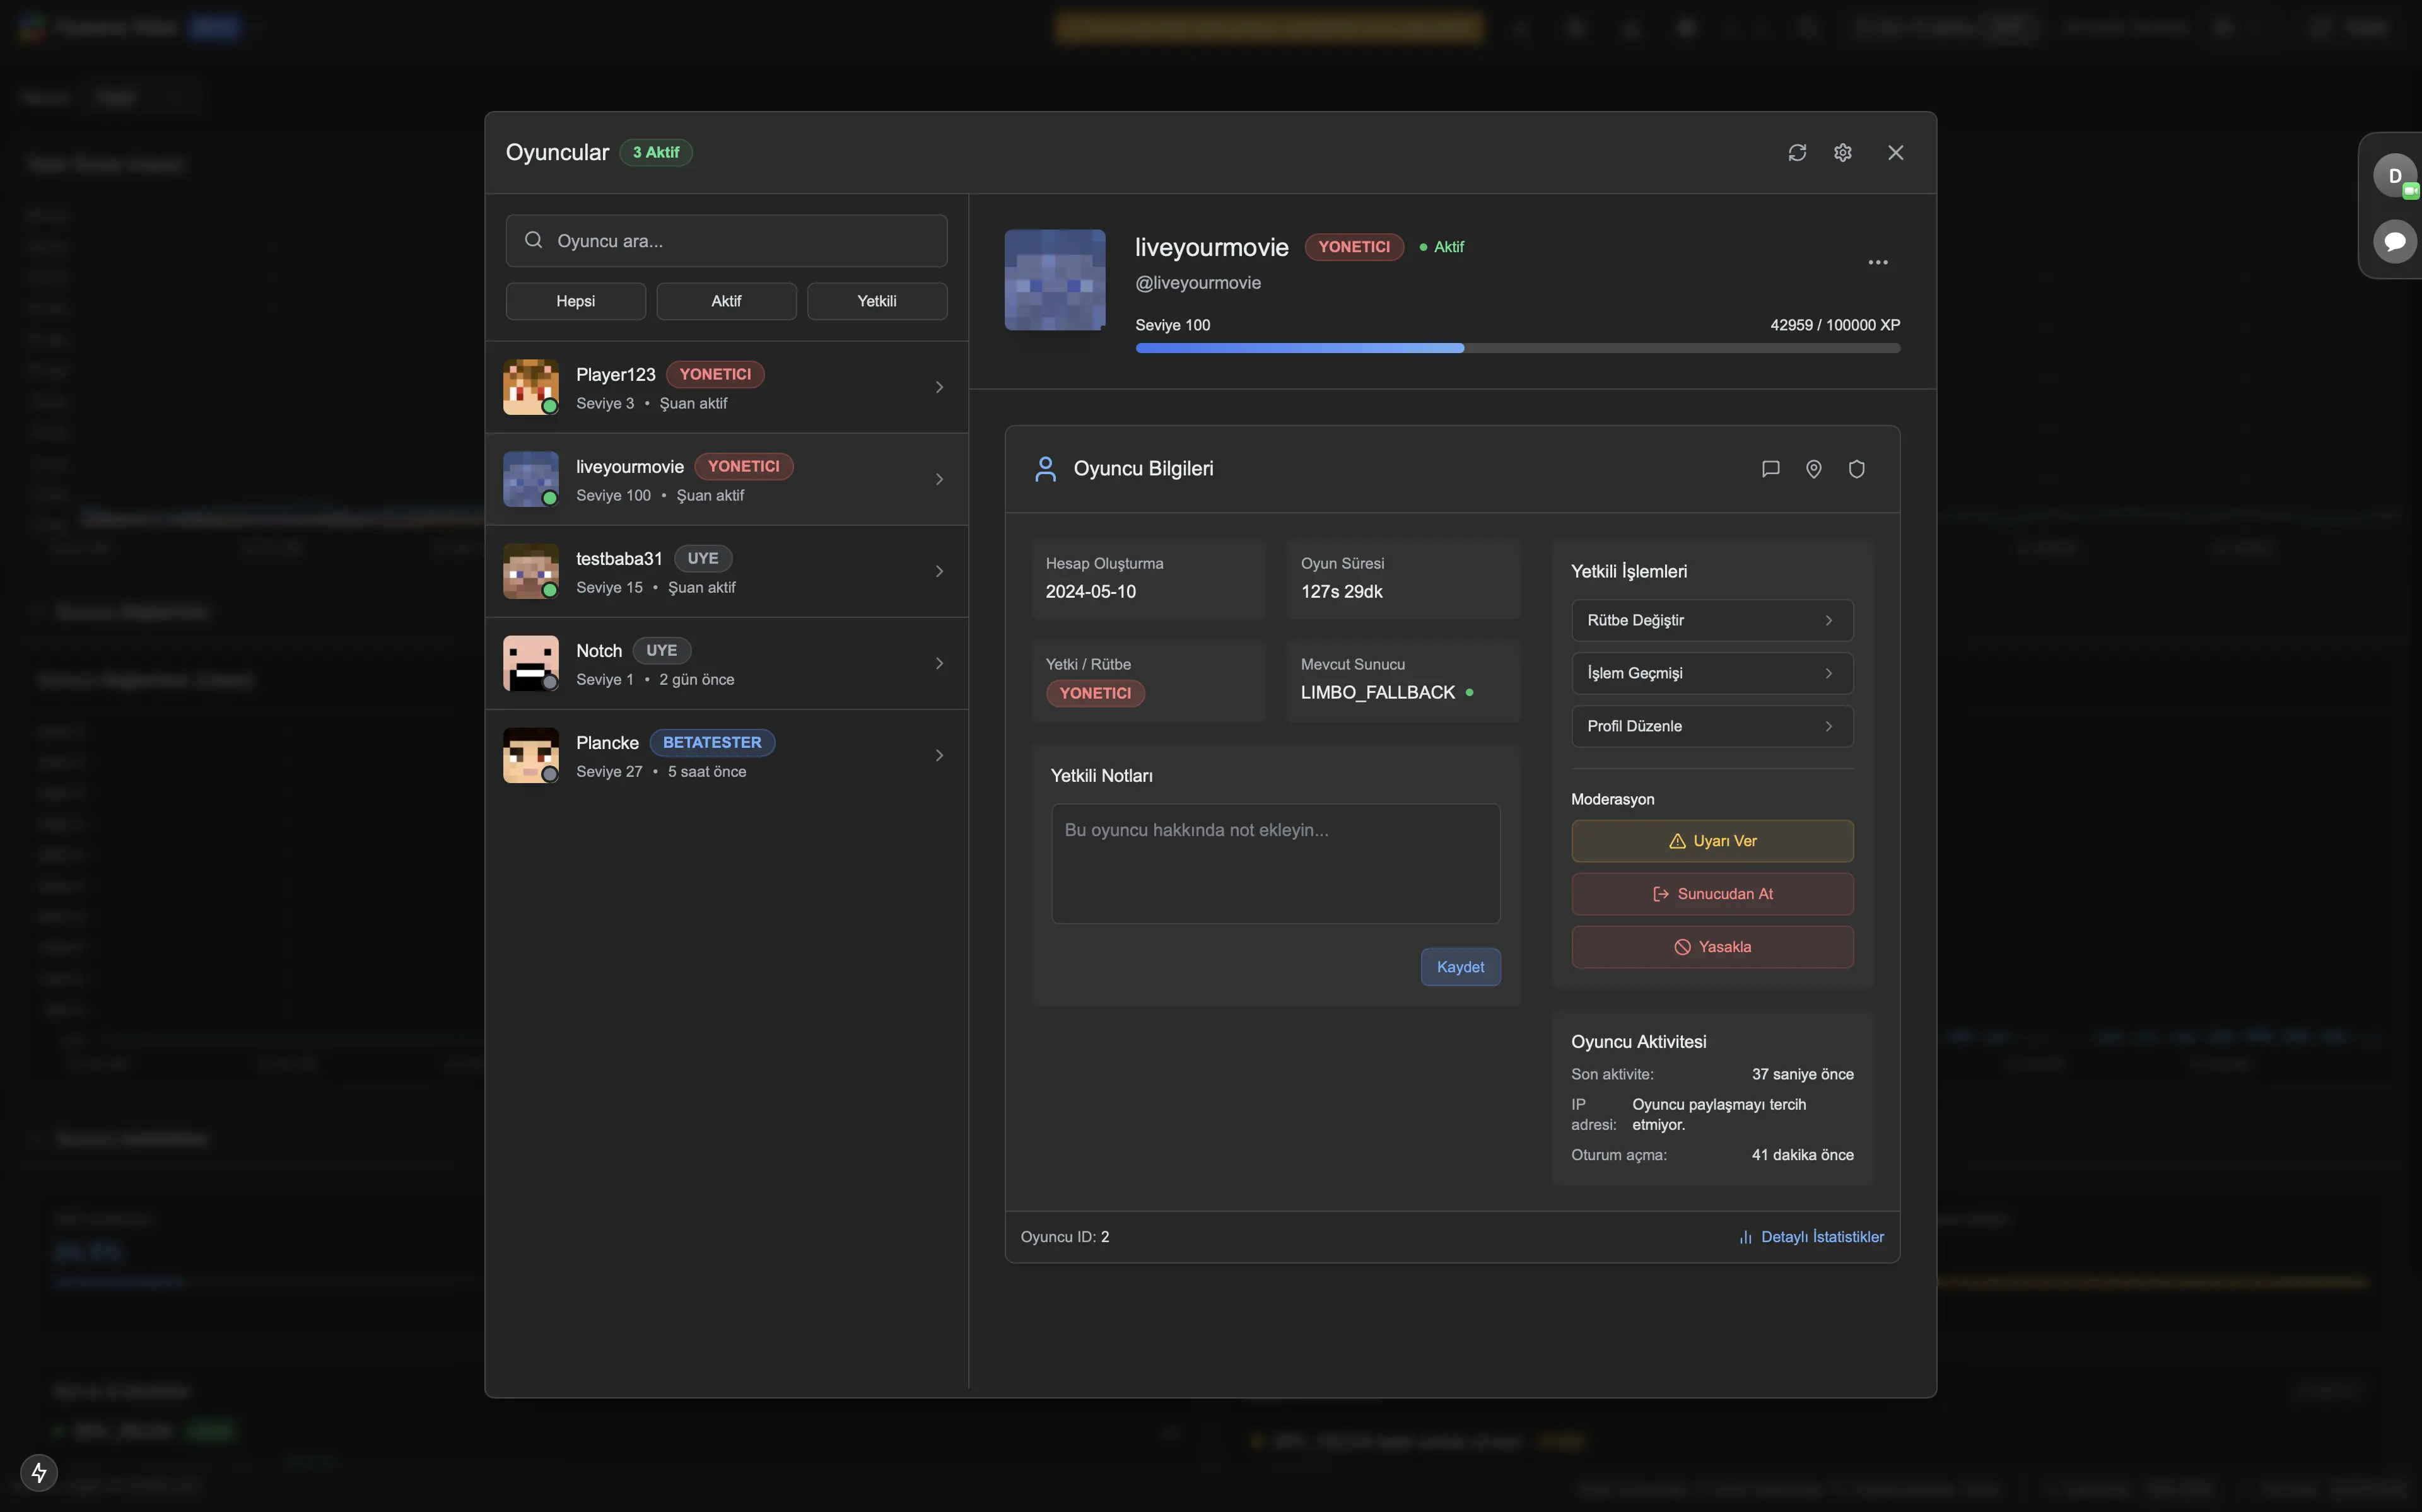Click the @liveyourmovie handle
Image resolution: width=2422 pixels, height=1512 pixels.
[1197, 283]
